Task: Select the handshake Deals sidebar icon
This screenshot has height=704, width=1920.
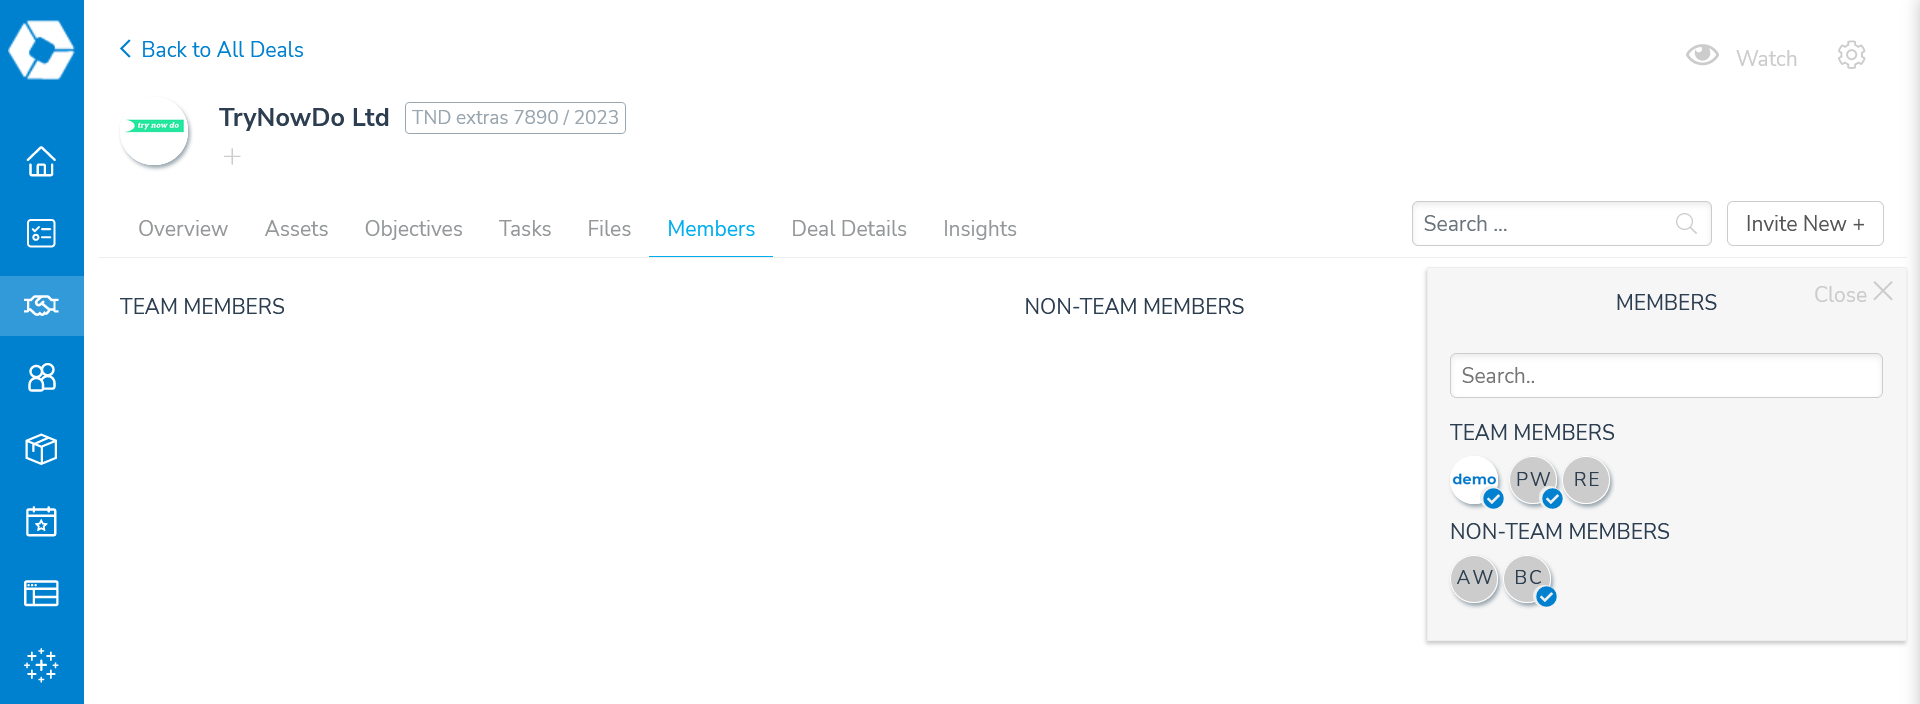Action: click(x=41, y=305)
